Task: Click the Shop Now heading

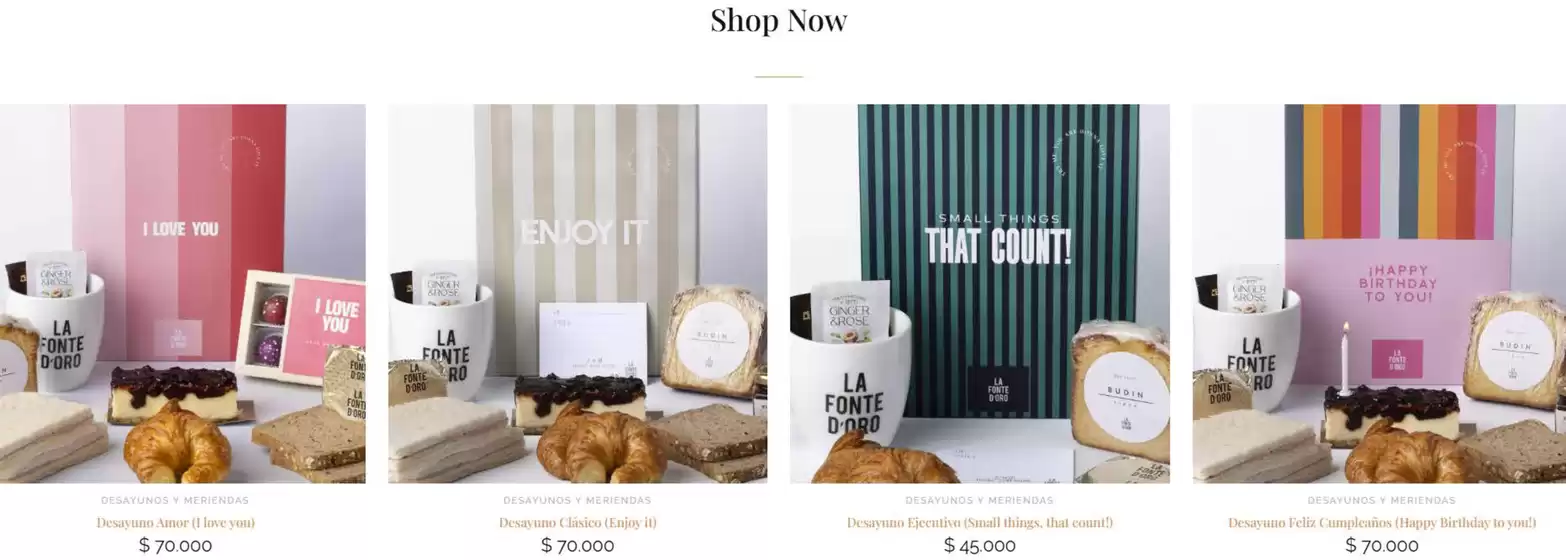Action: (x=779, y=20)
